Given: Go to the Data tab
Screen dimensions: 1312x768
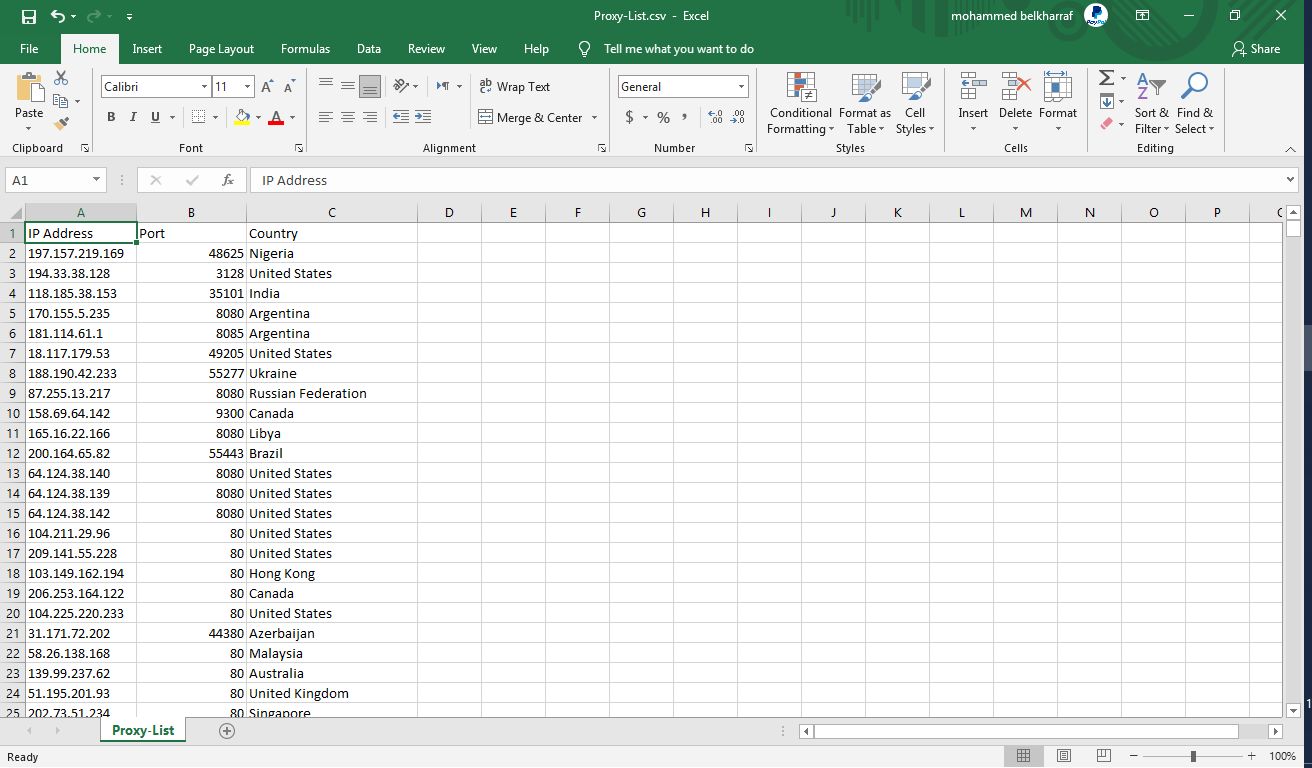Looking at the screenshot, I should point(369,48).
